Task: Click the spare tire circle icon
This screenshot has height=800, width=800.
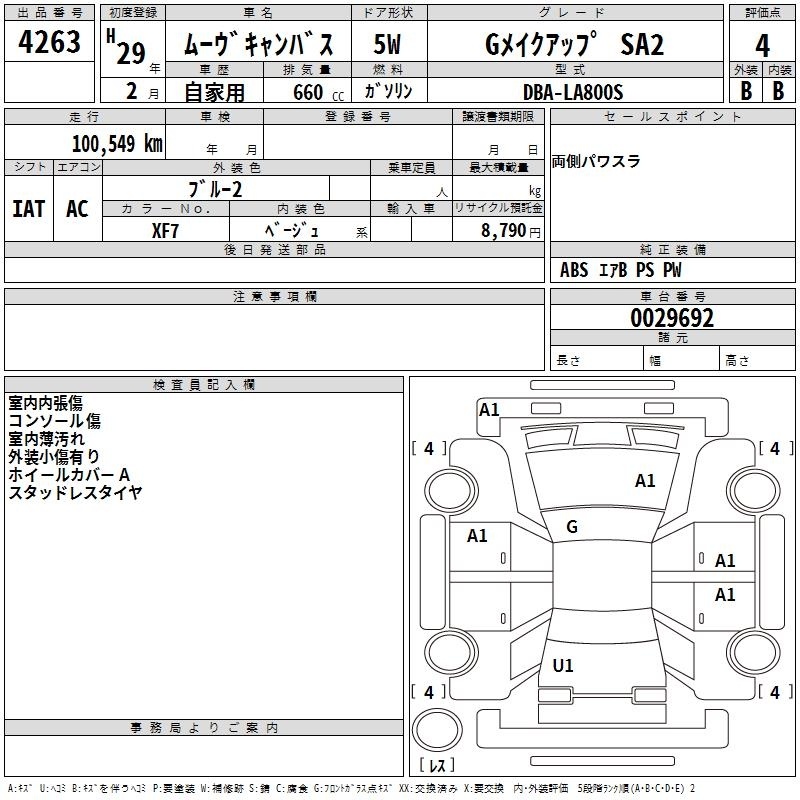Action: [437, 729]
